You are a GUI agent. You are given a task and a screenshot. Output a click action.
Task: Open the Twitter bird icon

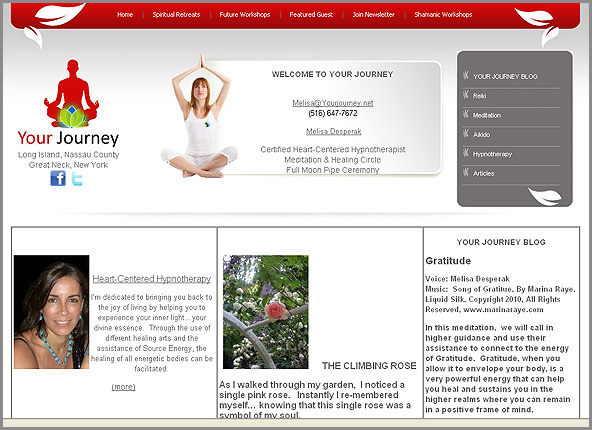point(77,179)
